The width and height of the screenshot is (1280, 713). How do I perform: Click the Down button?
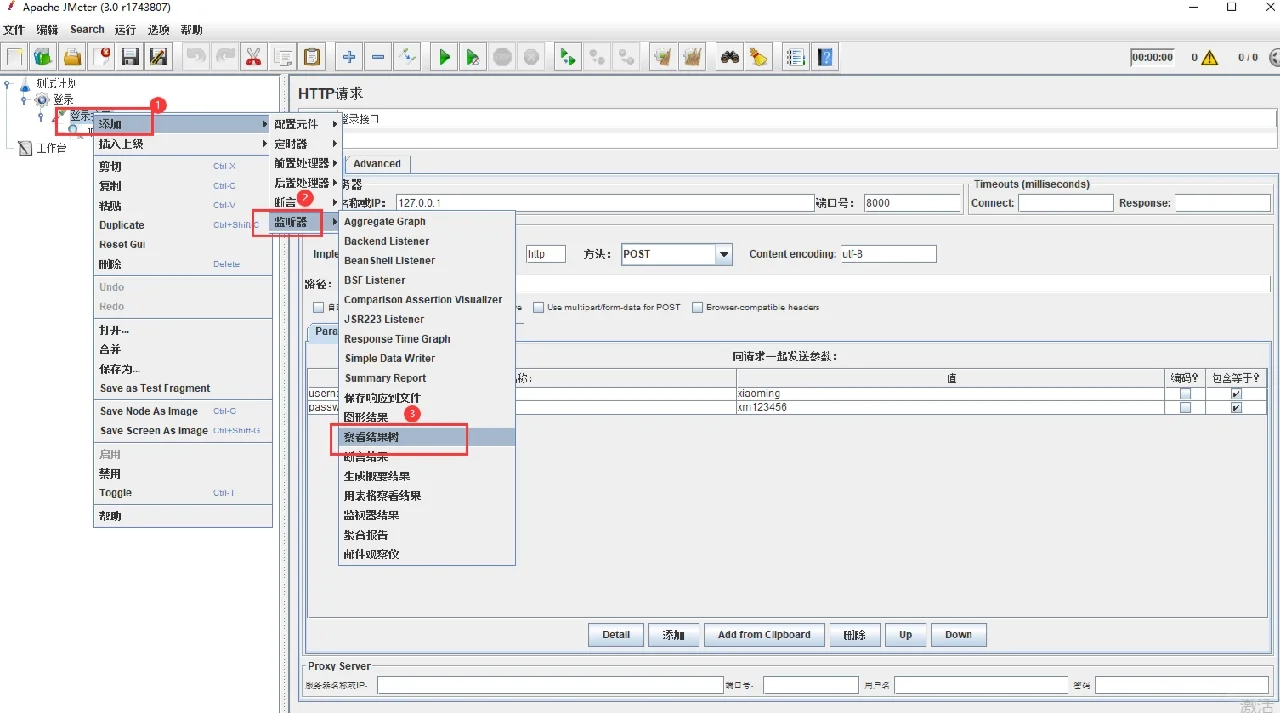[958, 635]
